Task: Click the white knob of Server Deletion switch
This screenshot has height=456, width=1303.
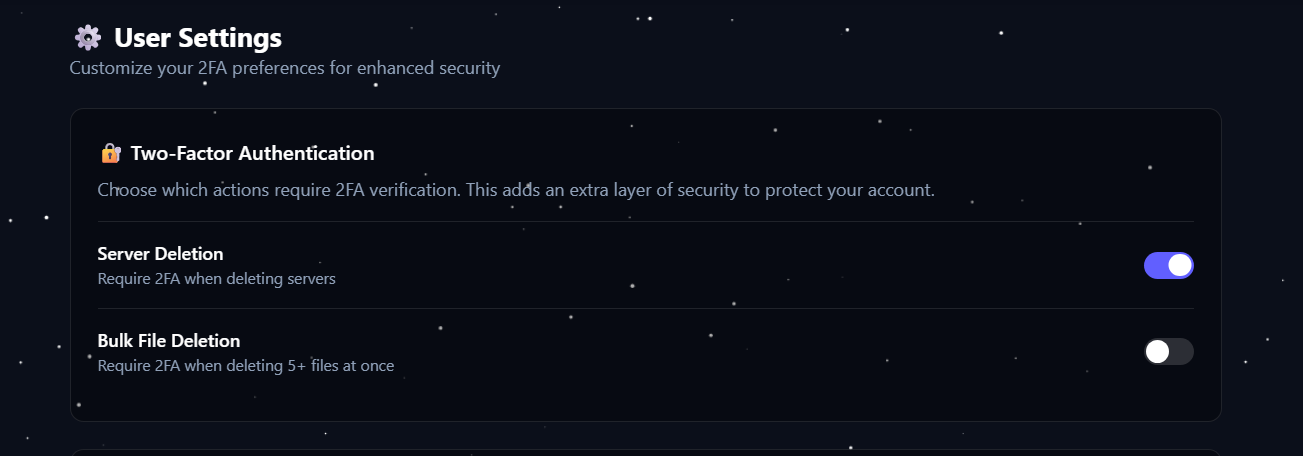Action: pyautogui.click(x=1180, y=265)
